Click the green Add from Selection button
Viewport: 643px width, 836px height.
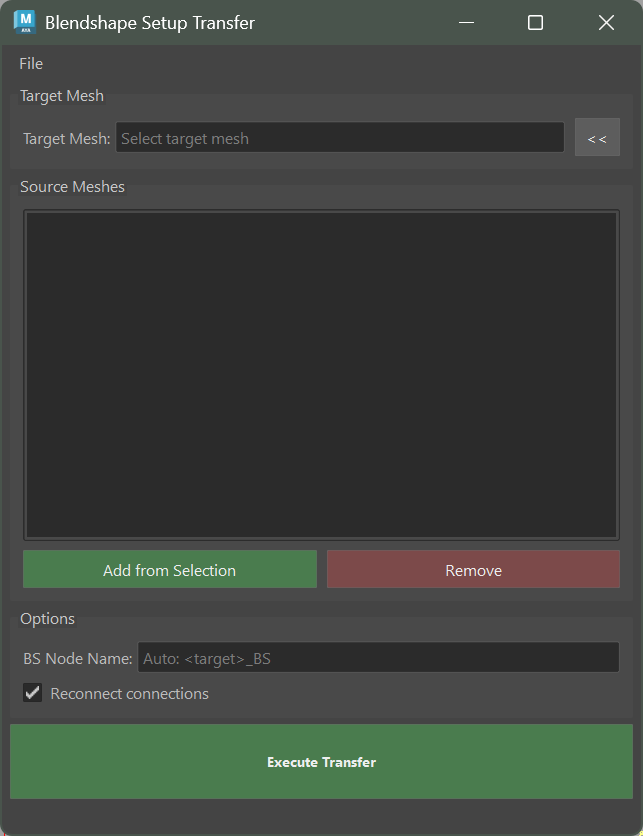click(x=169, y=570)
